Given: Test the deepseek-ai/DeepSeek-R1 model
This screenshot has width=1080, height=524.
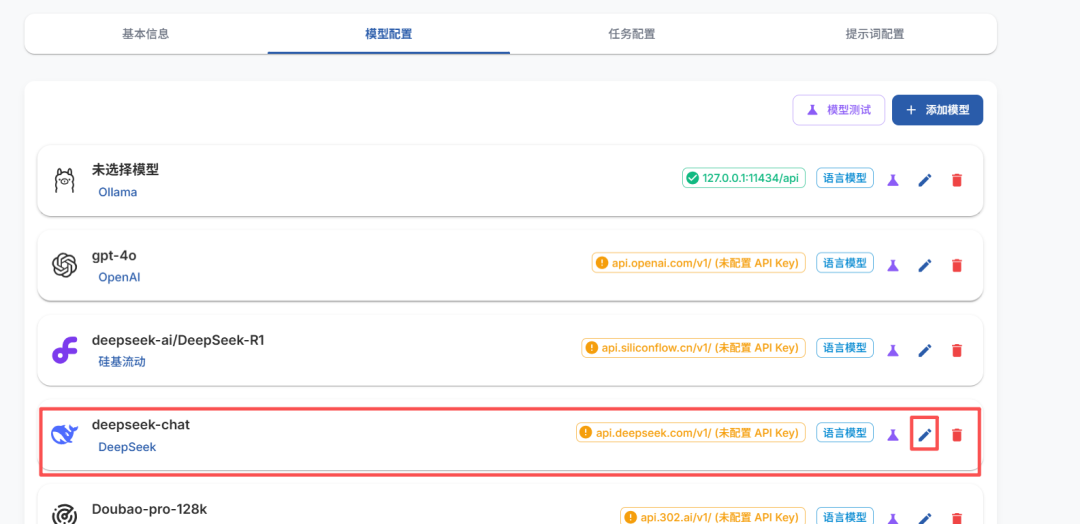Looking at the screenshot, I should [893, 350].
